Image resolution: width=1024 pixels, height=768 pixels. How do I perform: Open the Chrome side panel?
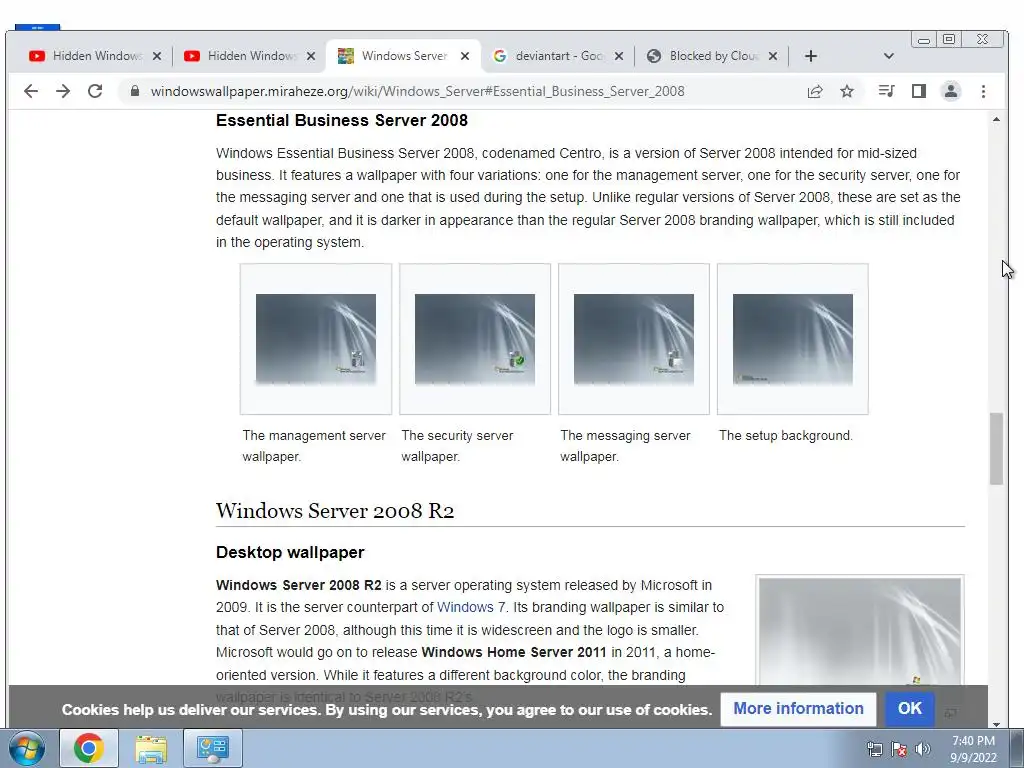(x=919, y=91)
